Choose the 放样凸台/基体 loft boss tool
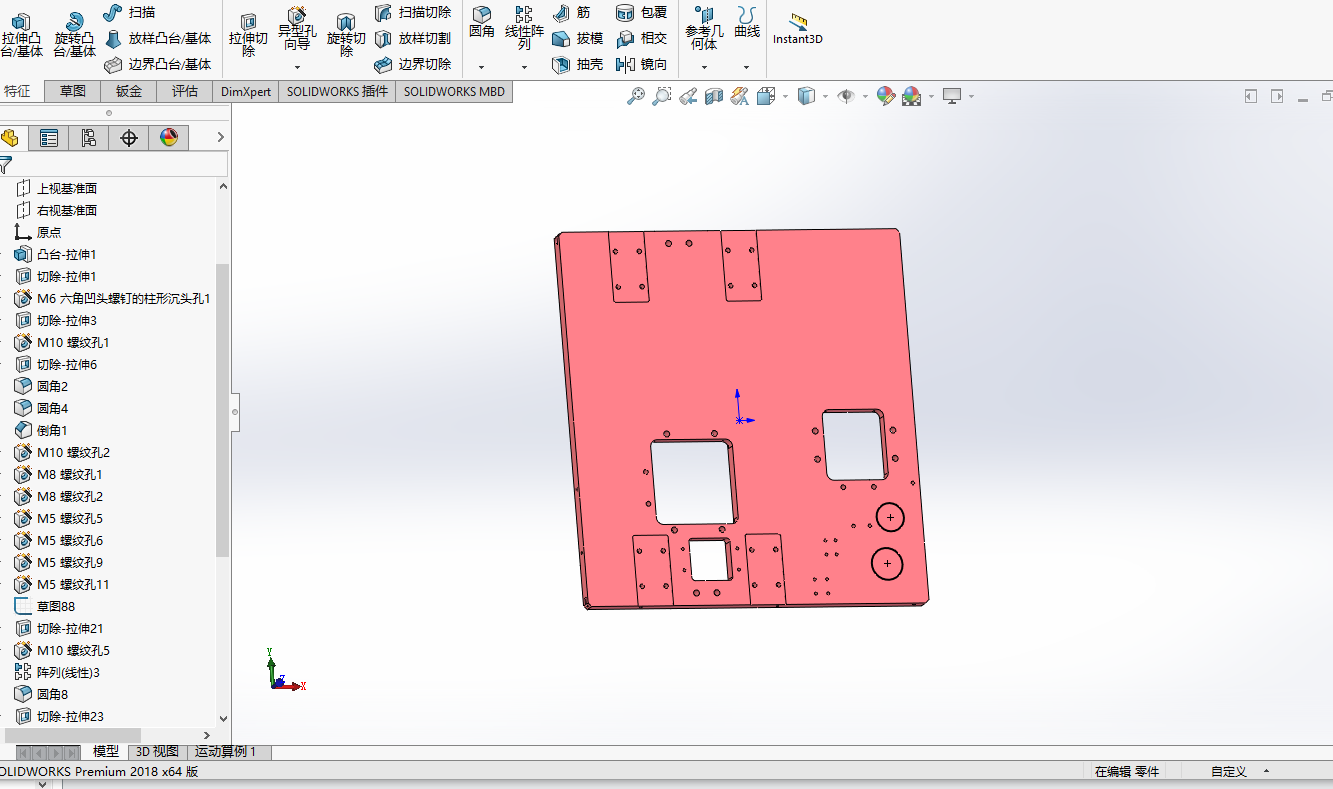 click(158, 38)
